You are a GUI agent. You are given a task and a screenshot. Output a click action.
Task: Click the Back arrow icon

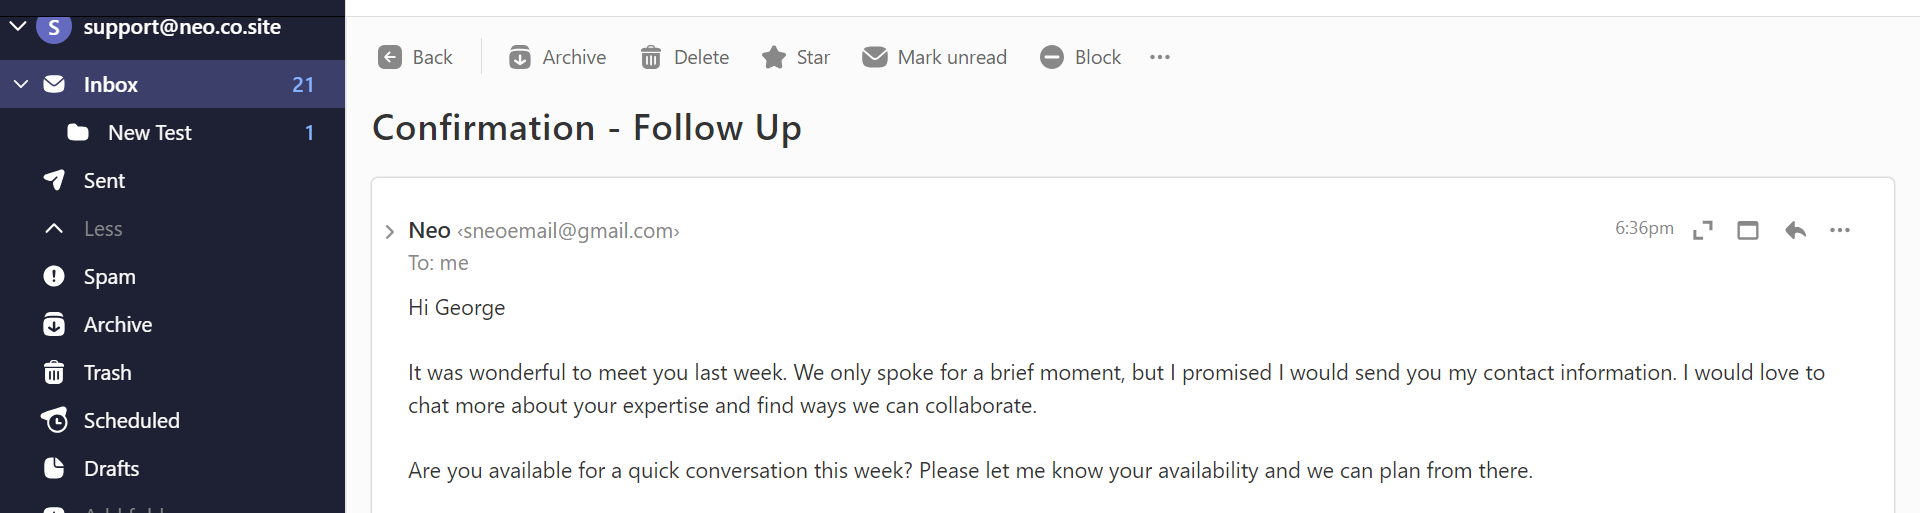pyautogui.click(x=390, y=57)
